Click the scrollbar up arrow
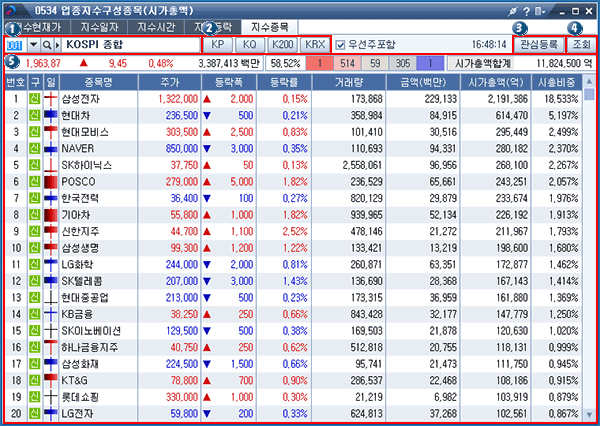Image resolution: width=600 pixels, height=426 pixels. (x=589, y=81)
